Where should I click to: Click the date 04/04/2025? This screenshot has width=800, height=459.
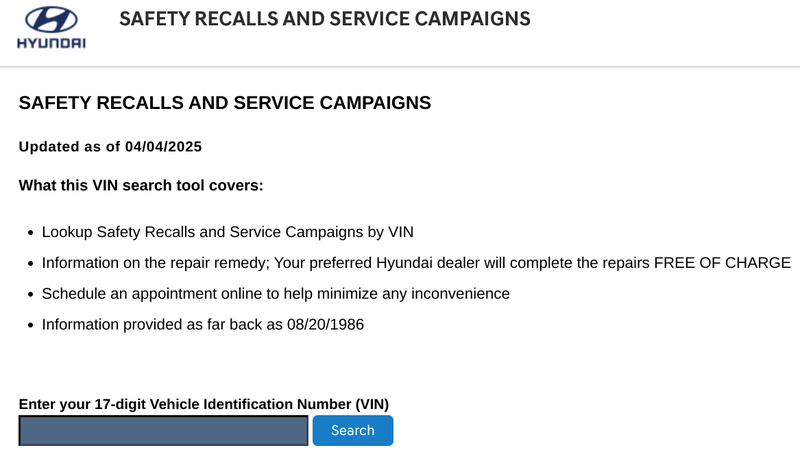[x=163, y=147]
